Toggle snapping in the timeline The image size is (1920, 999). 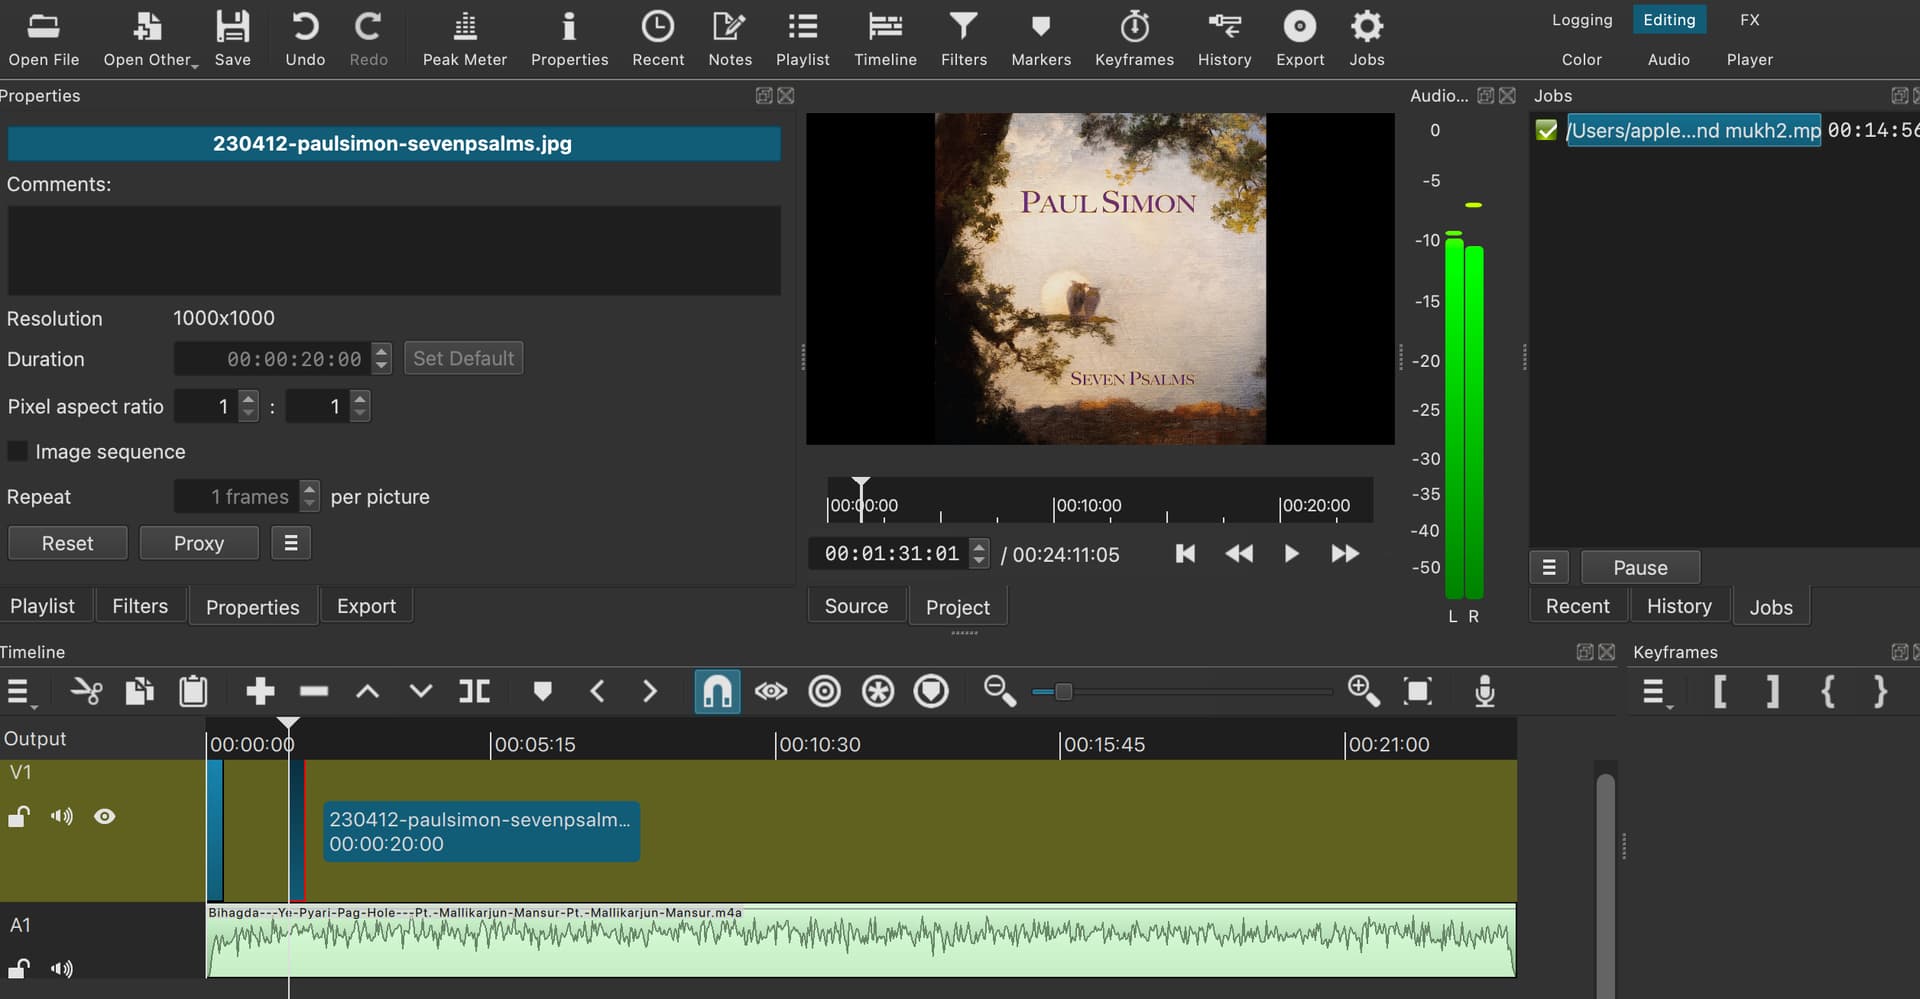click(x=716, y=690)
